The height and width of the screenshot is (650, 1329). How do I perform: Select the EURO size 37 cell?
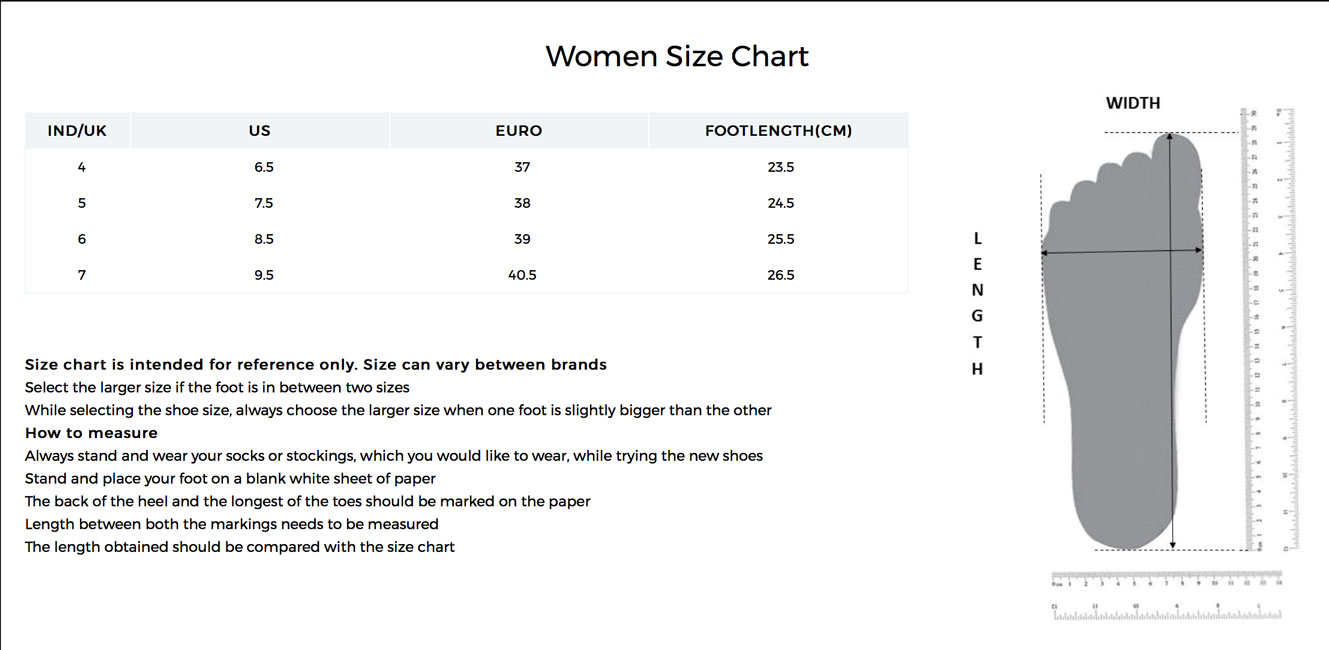click(522, 167)
